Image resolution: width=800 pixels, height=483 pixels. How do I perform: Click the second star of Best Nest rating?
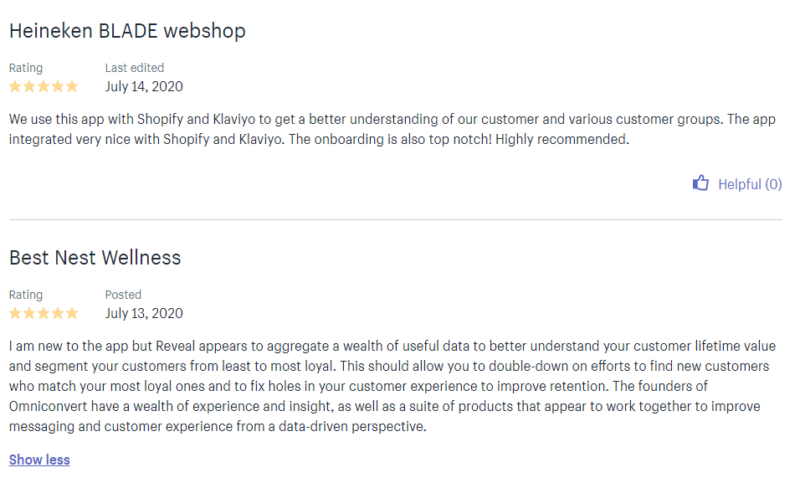point(30,313)
